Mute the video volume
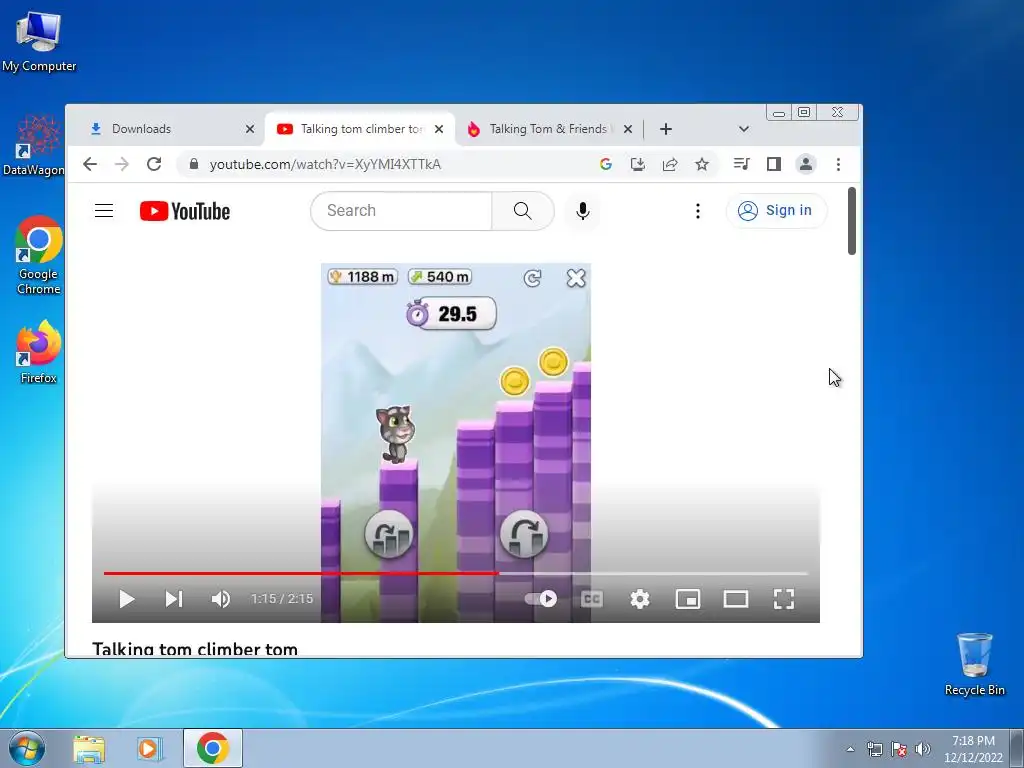The width and height of the screenshot is (1024, 768). (x=220, y=599)
